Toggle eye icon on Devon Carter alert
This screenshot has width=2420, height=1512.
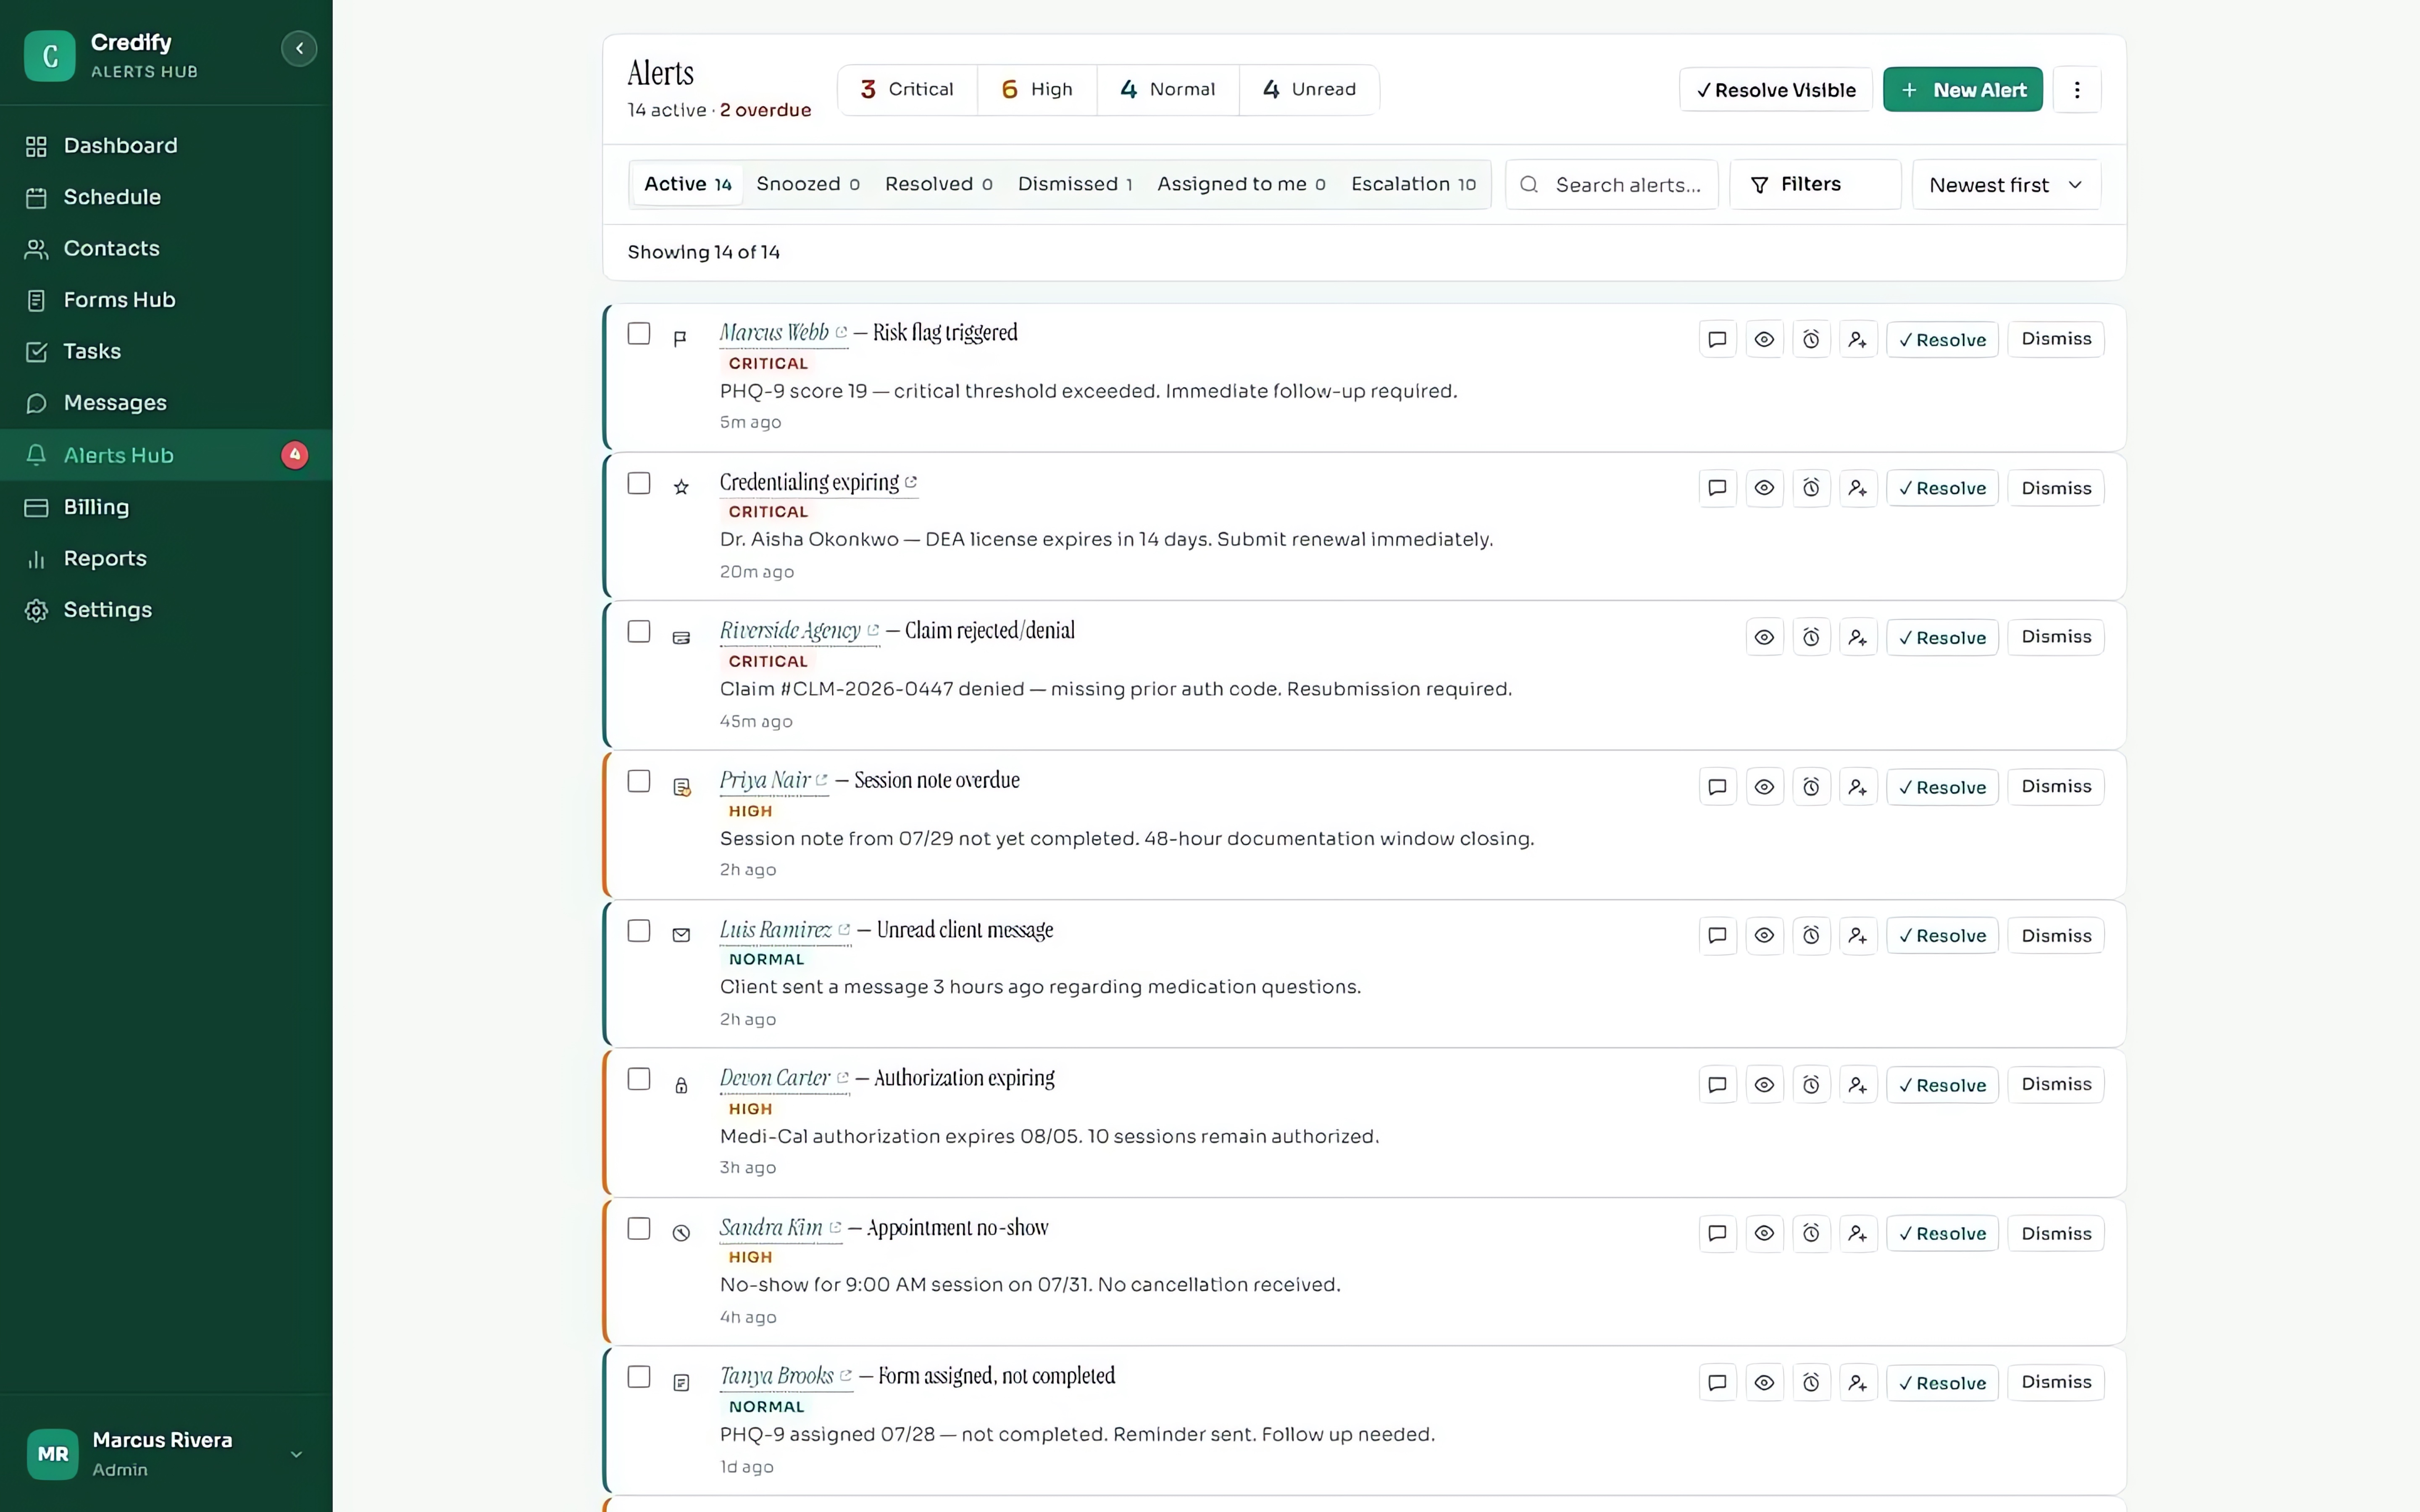click(1764, 1085)
